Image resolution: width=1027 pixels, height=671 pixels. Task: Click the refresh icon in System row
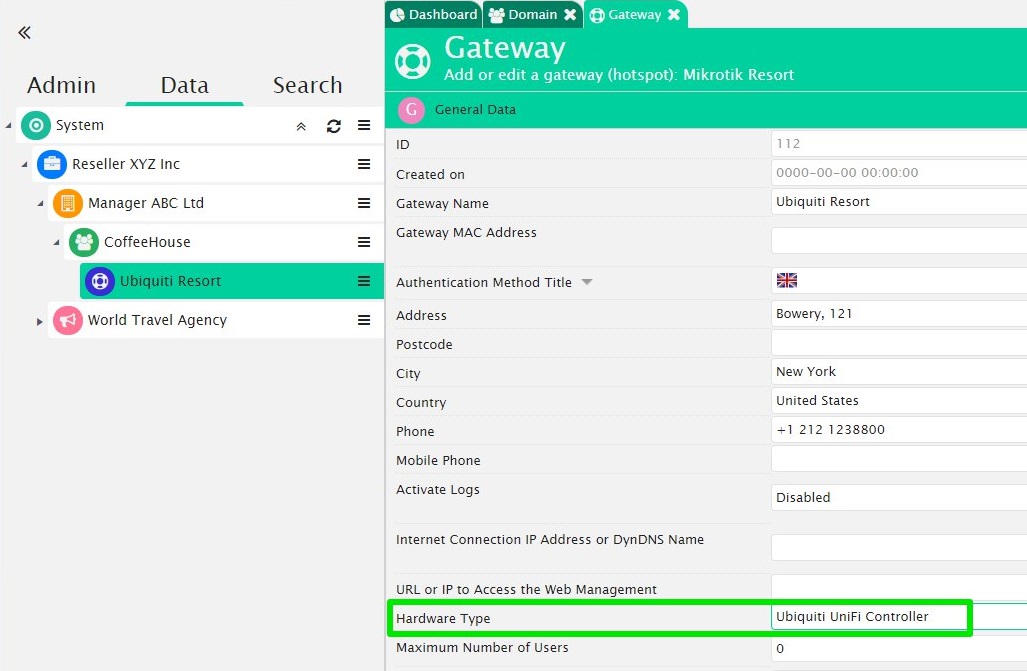coord(334,126)
